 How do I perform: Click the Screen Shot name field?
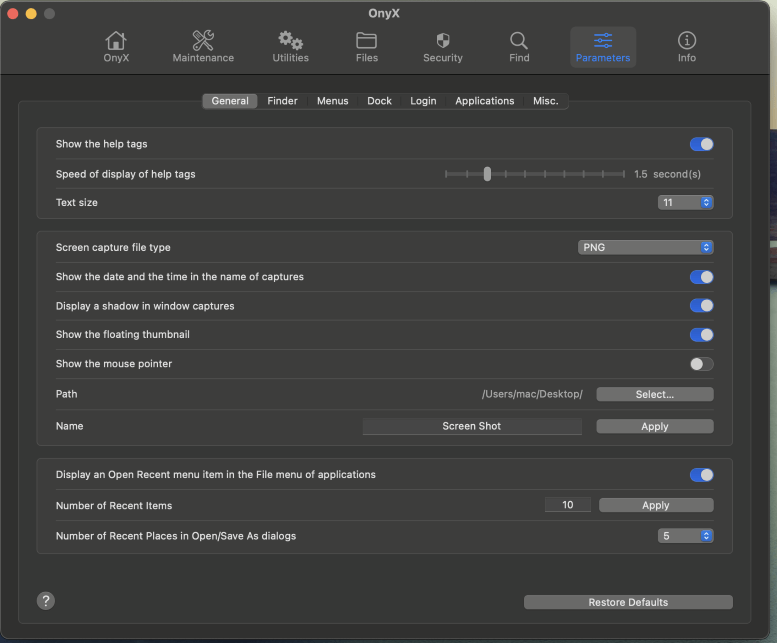click(x=472, y=426)
